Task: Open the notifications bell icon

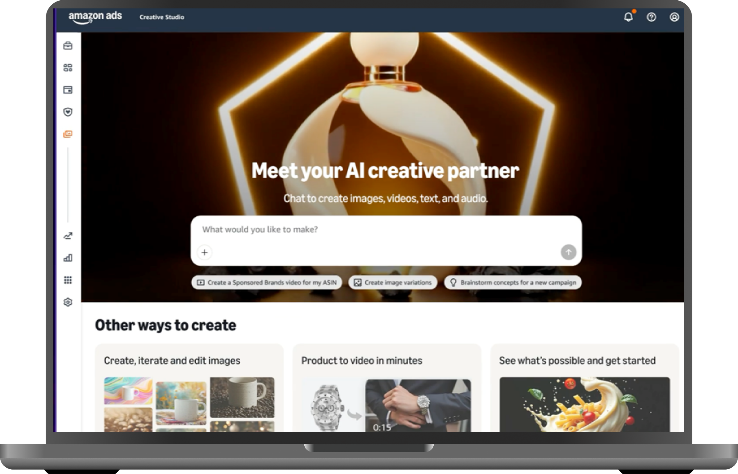Action: tap(628, 17)
